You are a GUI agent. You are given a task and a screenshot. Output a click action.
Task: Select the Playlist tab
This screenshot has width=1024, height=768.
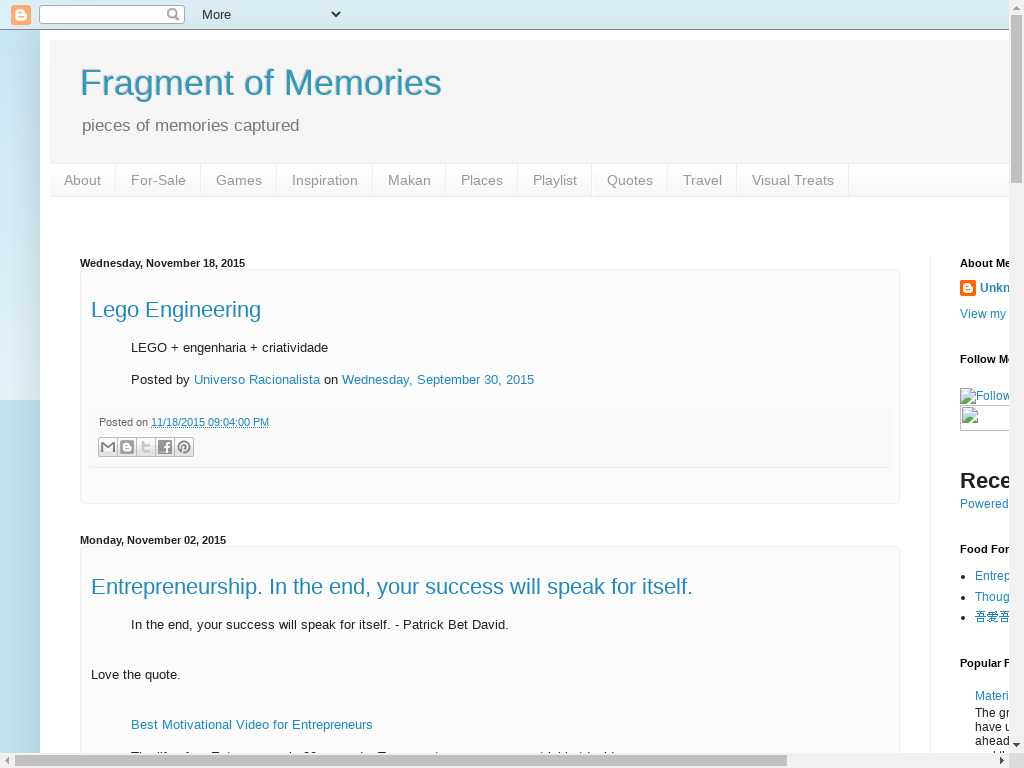tap(554, 180)
